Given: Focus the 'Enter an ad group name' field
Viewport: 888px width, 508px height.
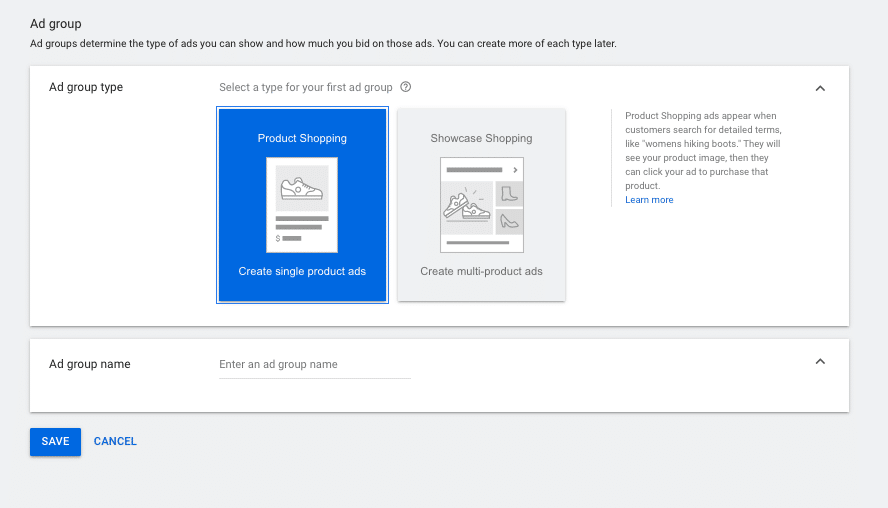Looking at the screenshot, I should (x=314, y=365).
